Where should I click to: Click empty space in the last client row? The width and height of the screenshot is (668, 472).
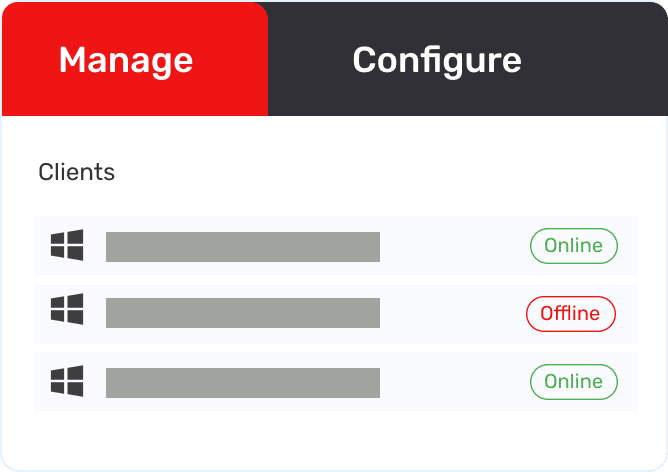(455, 382)
